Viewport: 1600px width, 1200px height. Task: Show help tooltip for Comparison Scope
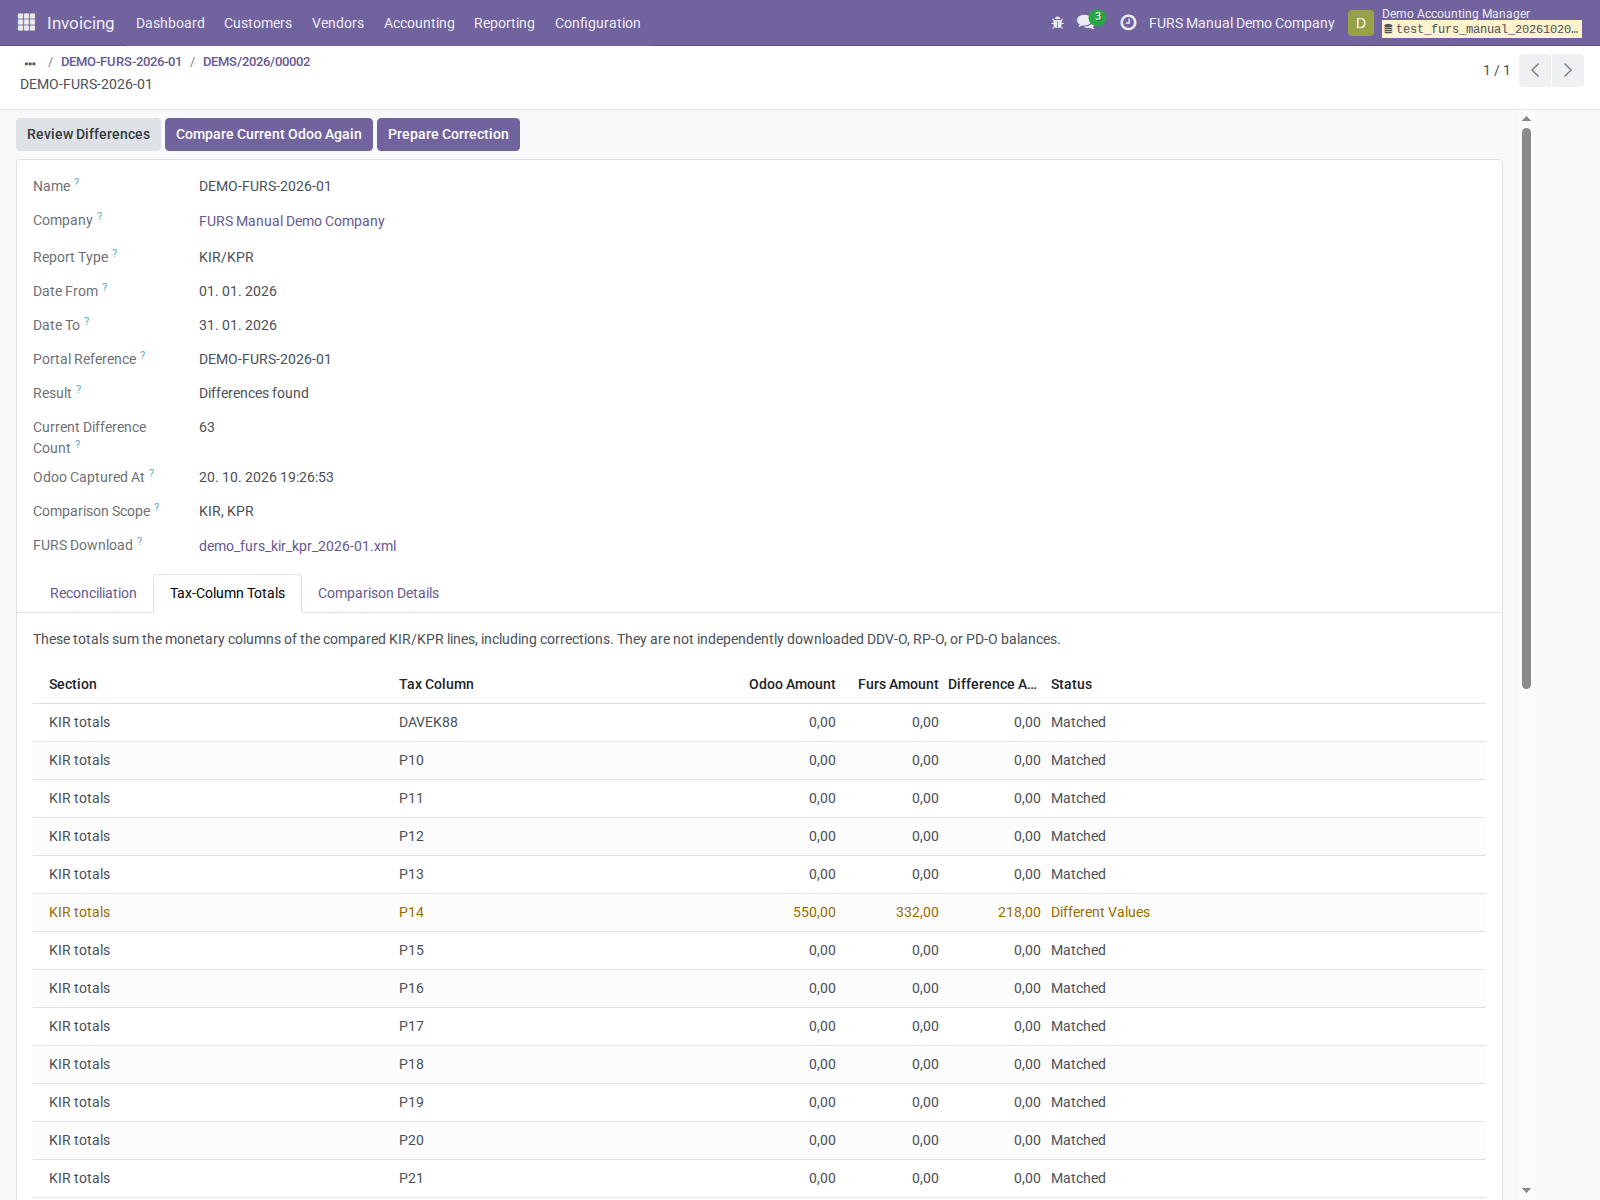pos(157,507)
